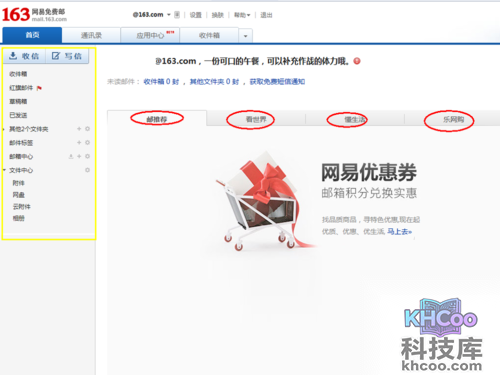The width and height of the screenshot is (500, 375).
Task: Click the 马上去» link in the coupon banner
Action: [399, 231]
